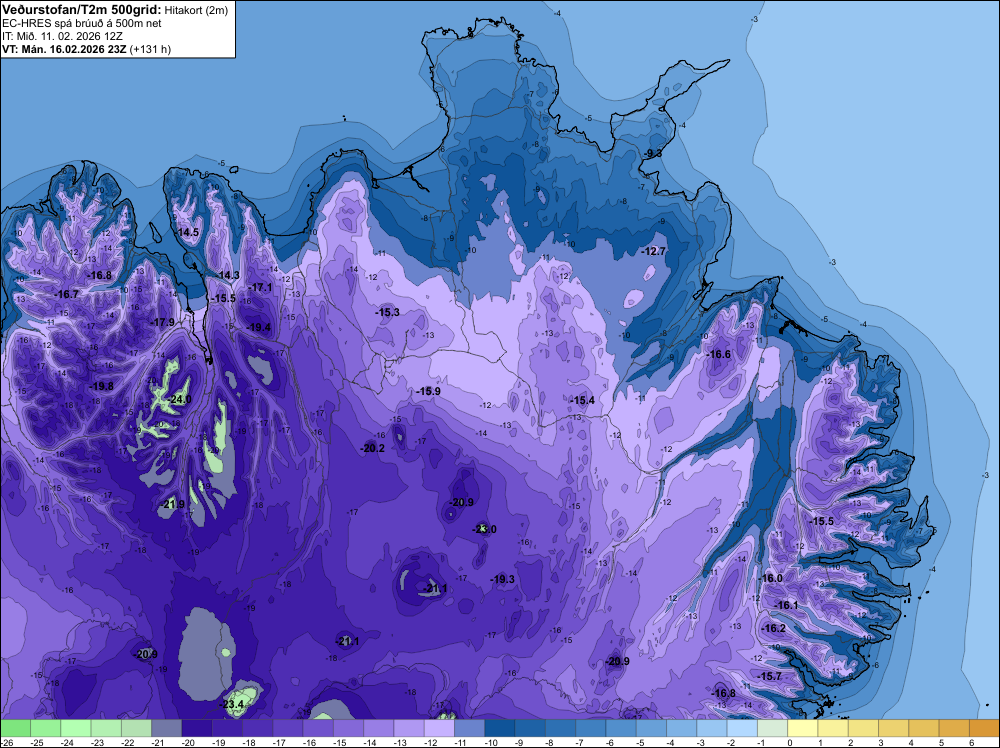Click the -15.3 temperature value

[x=387, y=312]
